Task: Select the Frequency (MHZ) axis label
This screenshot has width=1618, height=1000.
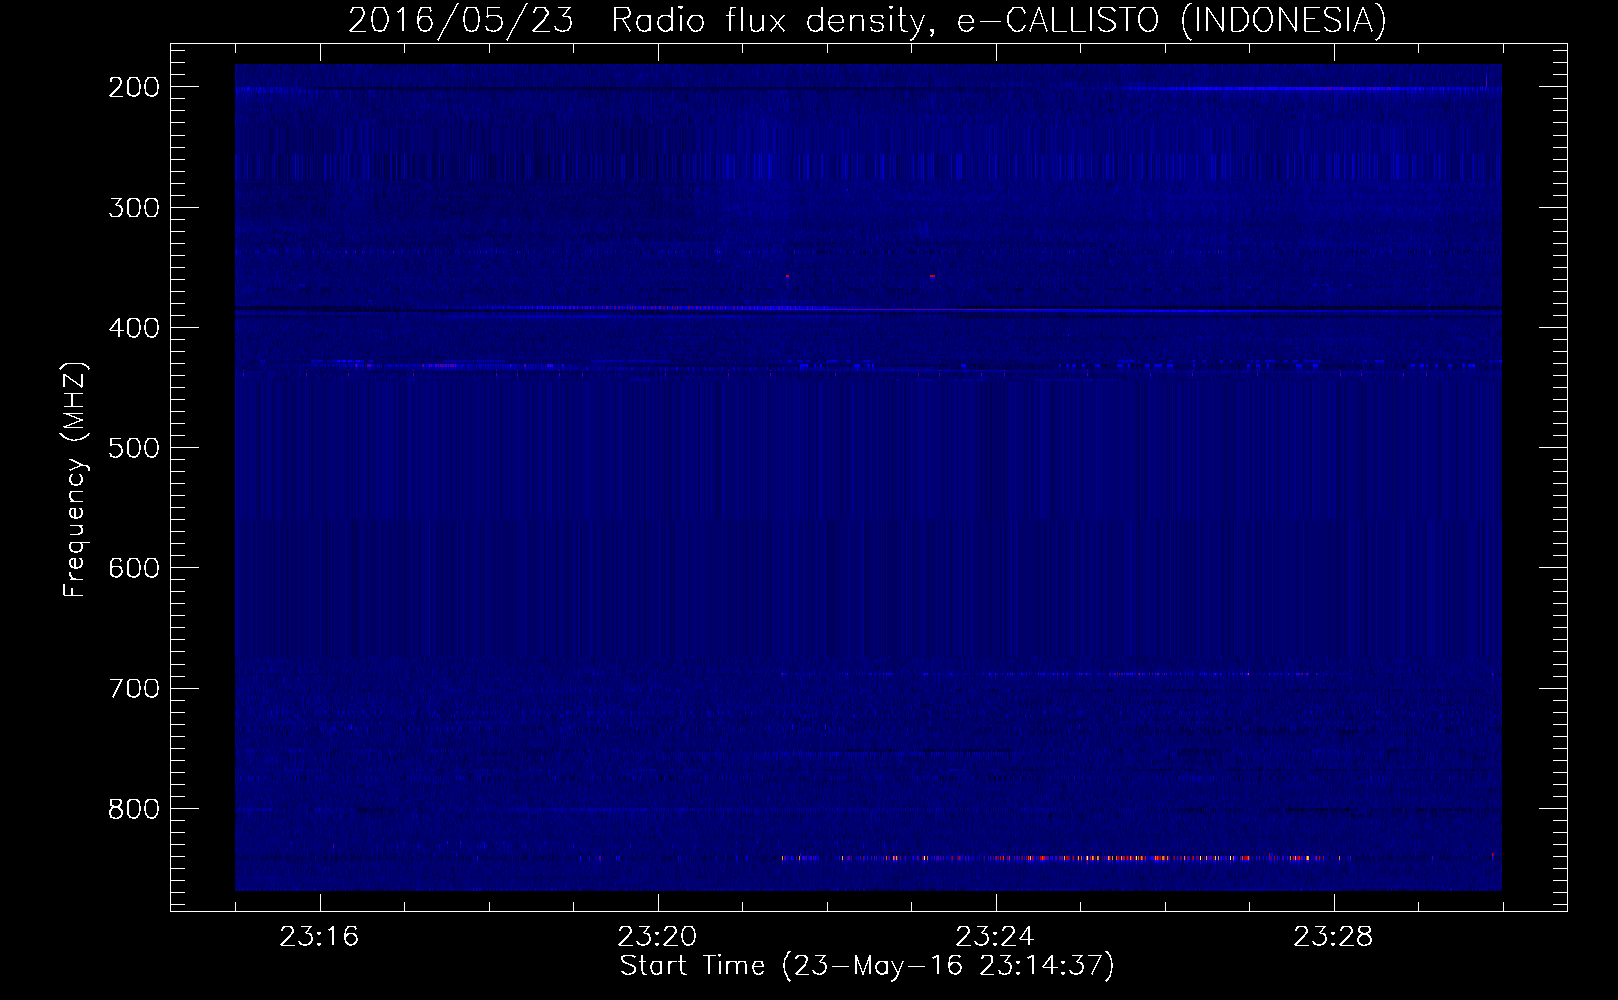Action: [75, 480]
